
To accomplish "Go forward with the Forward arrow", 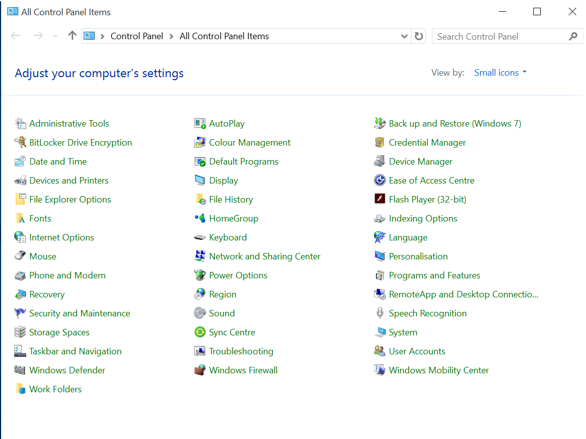I will pyautogui.click(x=38, y=36).
